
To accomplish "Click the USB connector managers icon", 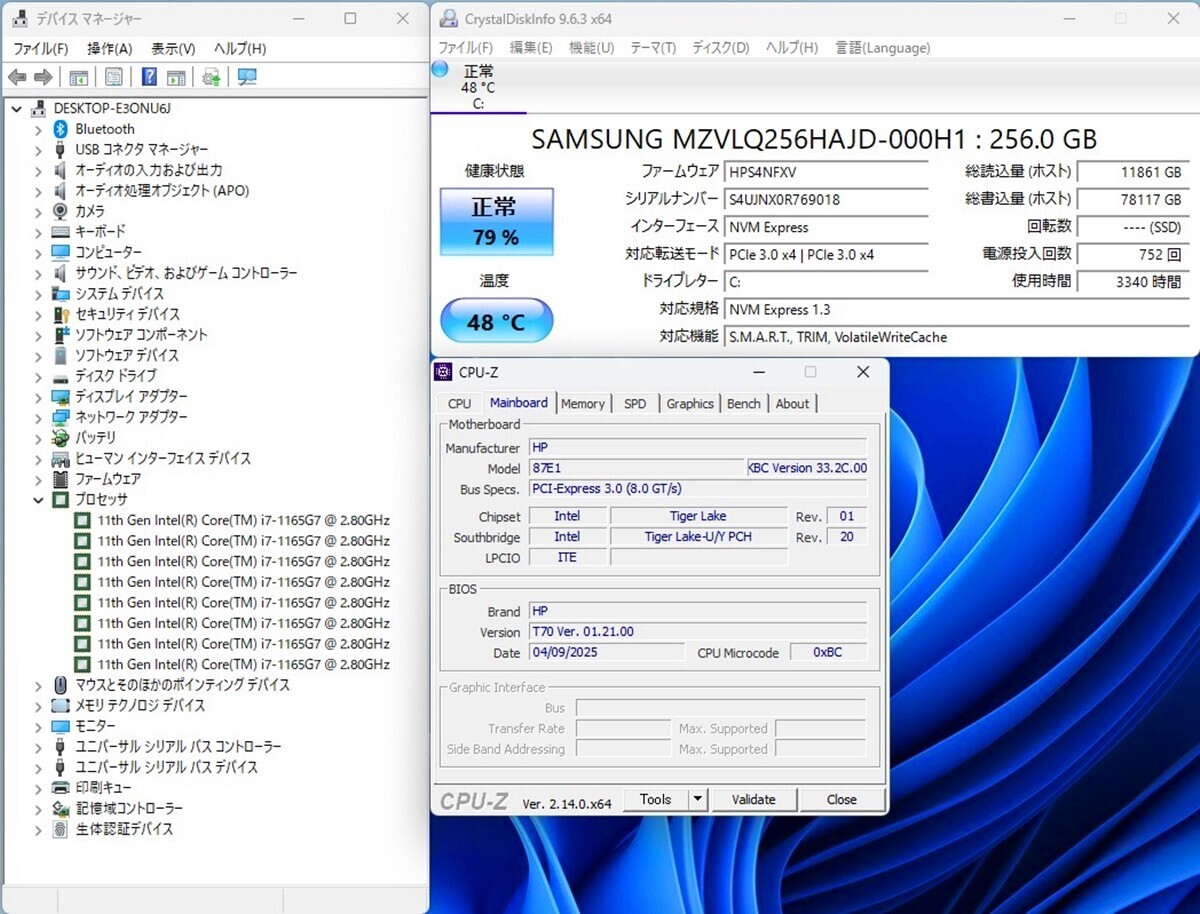I will click(x=60, y=149).
